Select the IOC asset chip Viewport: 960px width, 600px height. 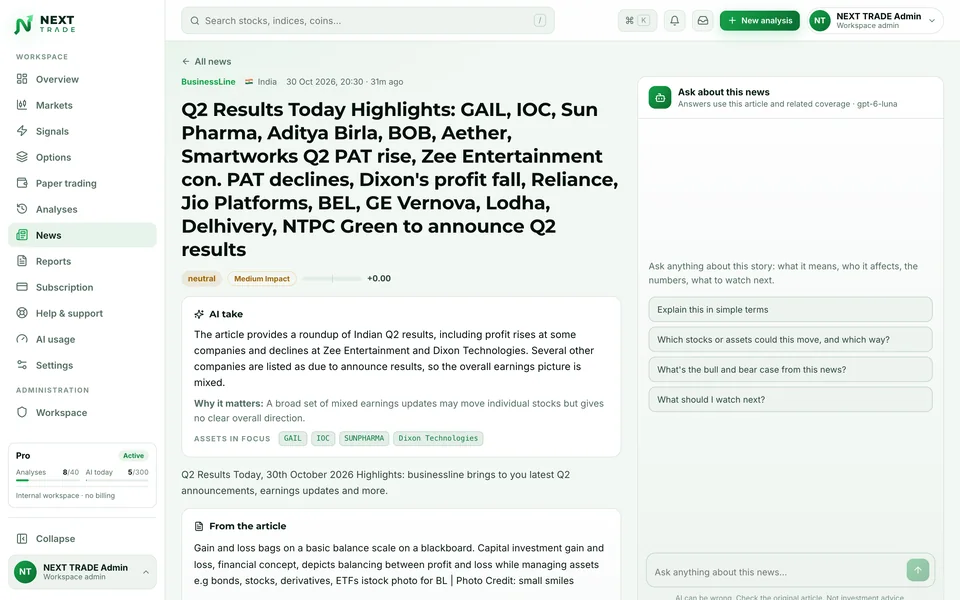(323, 438)
